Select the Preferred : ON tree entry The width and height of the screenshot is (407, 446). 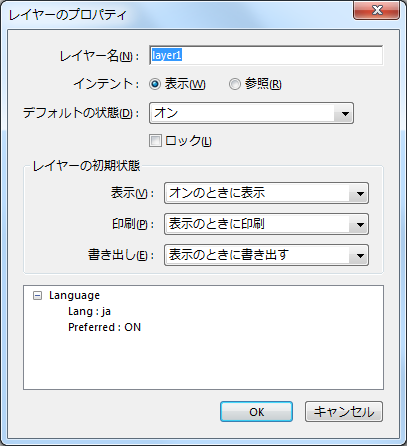point(104,327)
